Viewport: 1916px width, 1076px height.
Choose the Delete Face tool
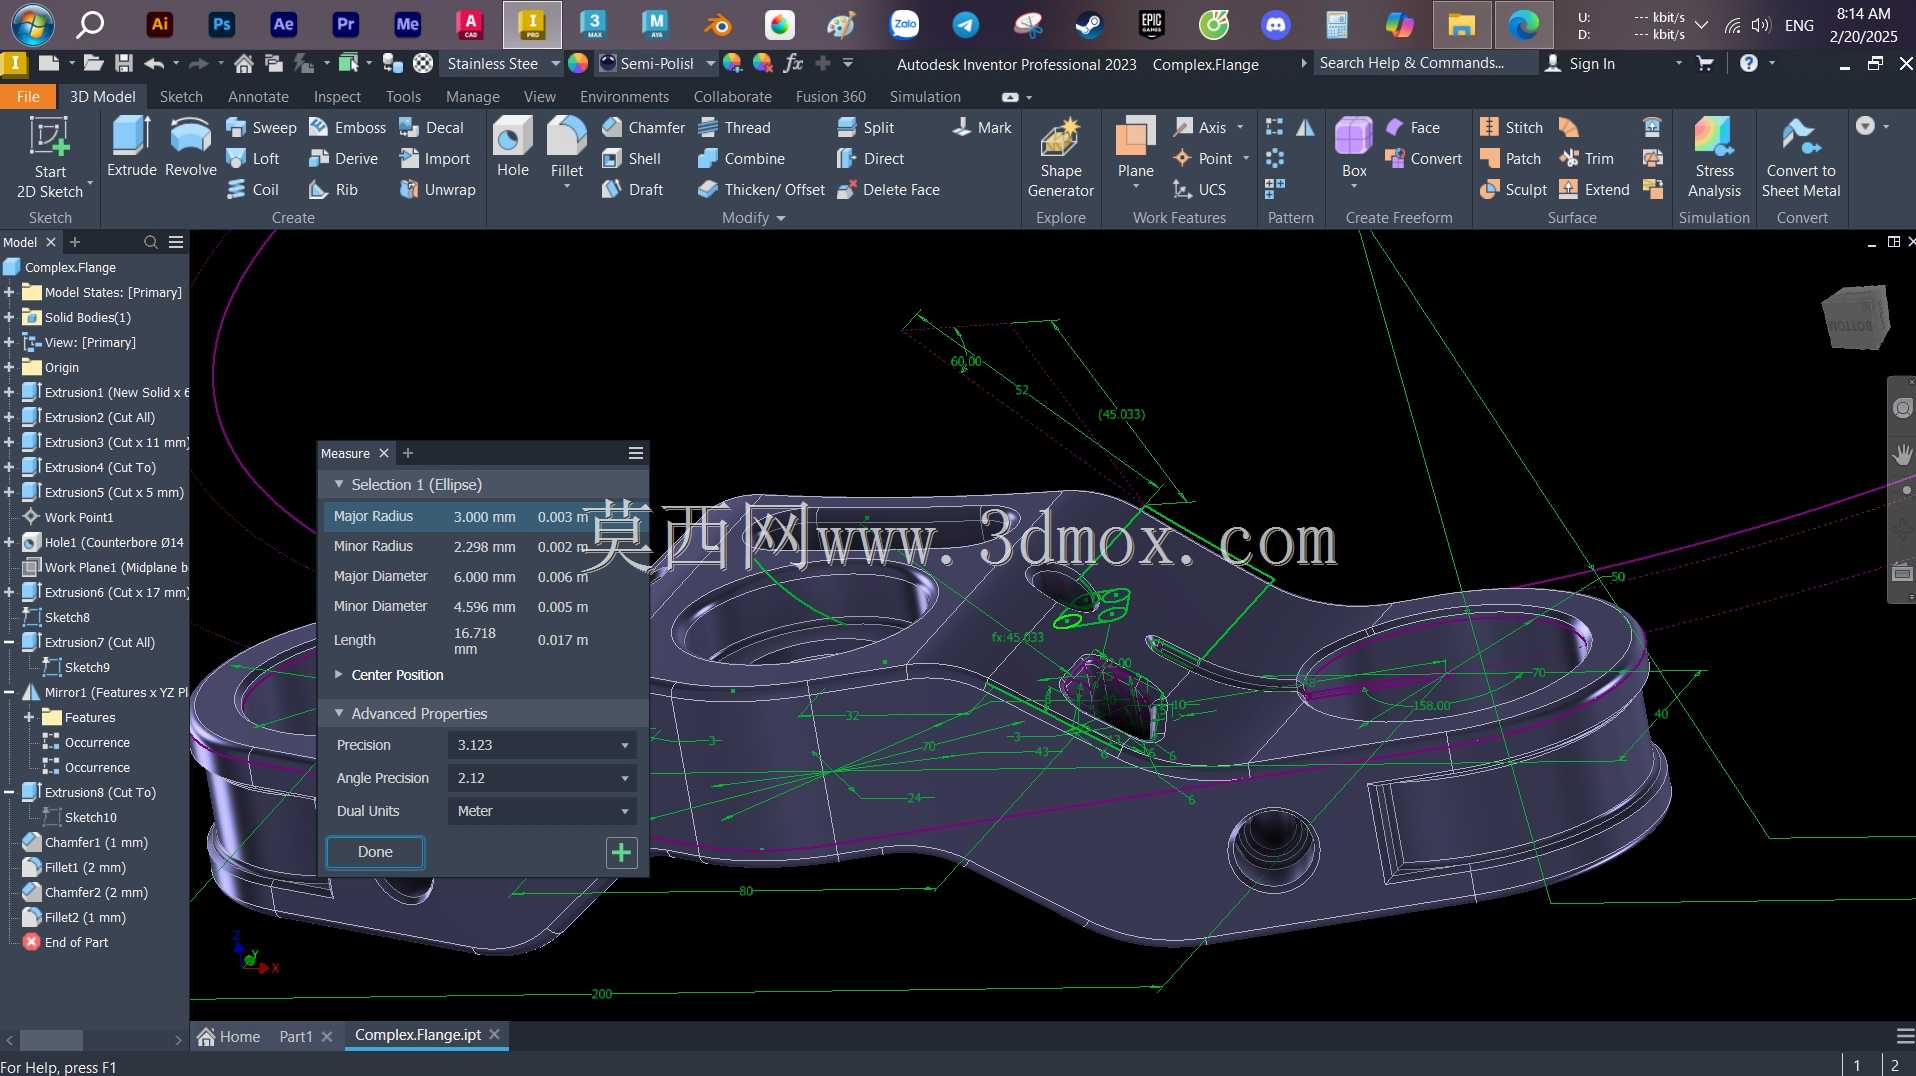[888, 189]
